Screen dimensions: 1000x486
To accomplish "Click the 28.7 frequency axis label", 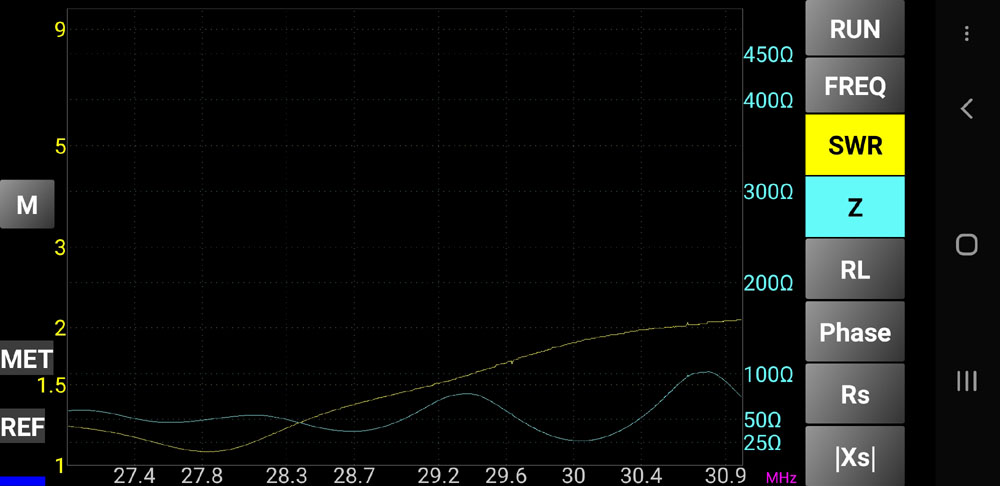I will 355,476.
